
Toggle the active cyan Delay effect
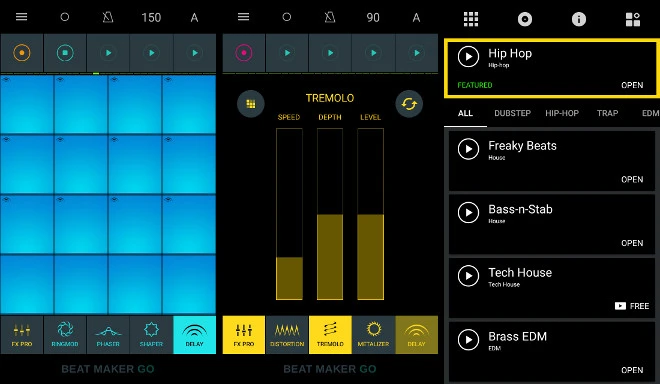[194, 335]
